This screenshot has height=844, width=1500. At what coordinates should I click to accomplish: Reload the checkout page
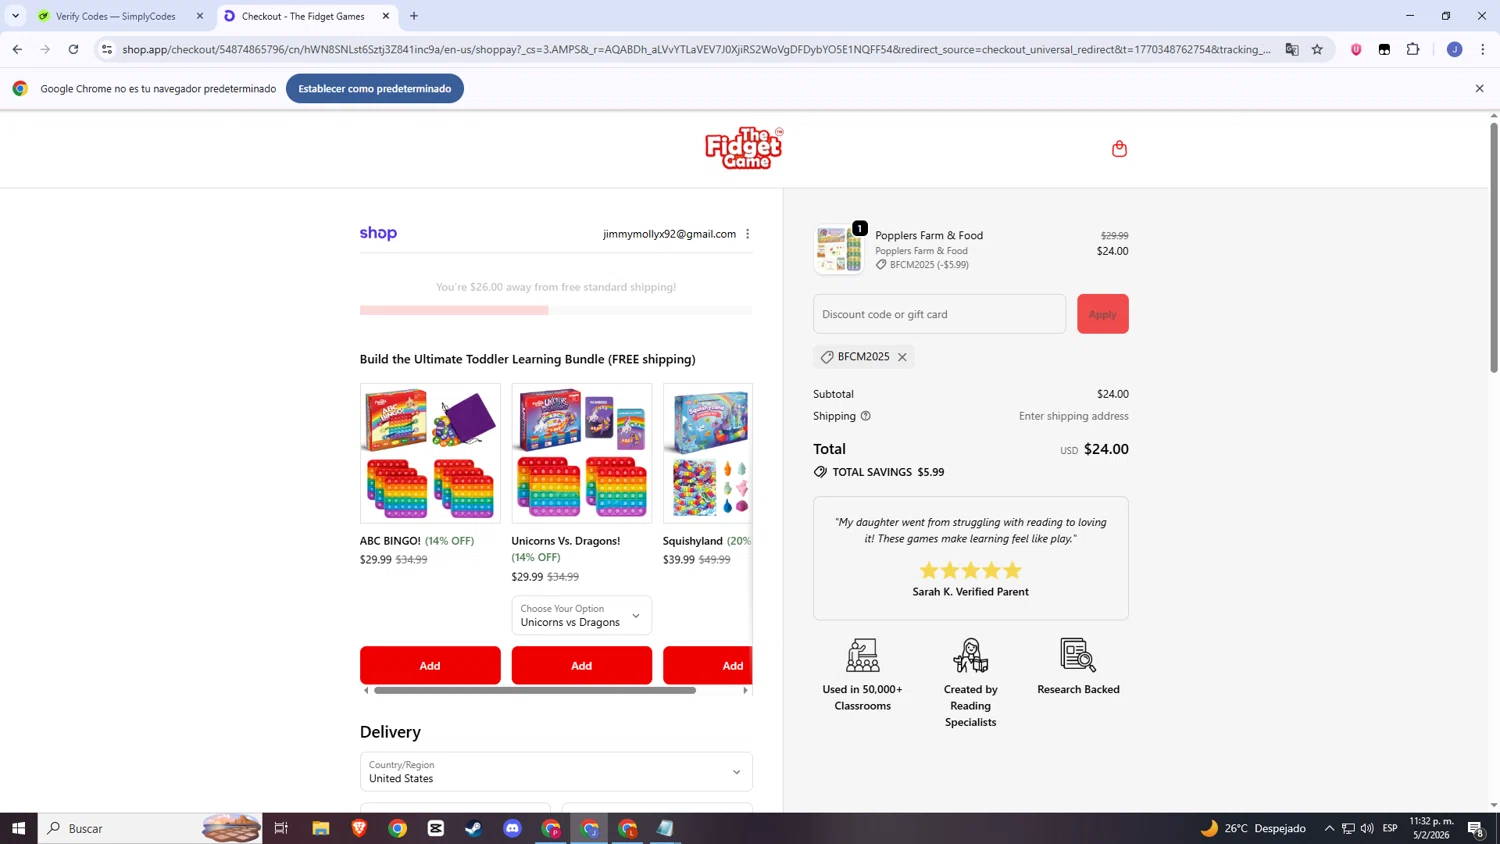point(73,49)
